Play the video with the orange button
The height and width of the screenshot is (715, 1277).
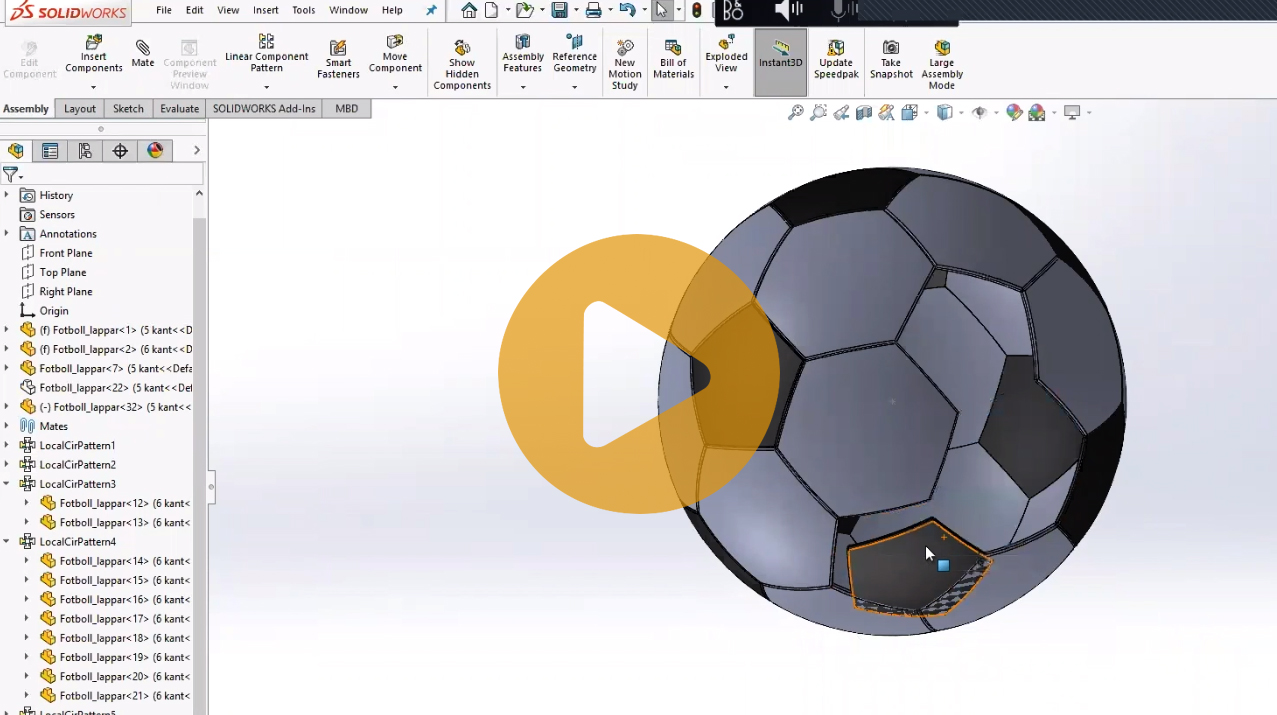pyautogui.click(x=638, y=374)
